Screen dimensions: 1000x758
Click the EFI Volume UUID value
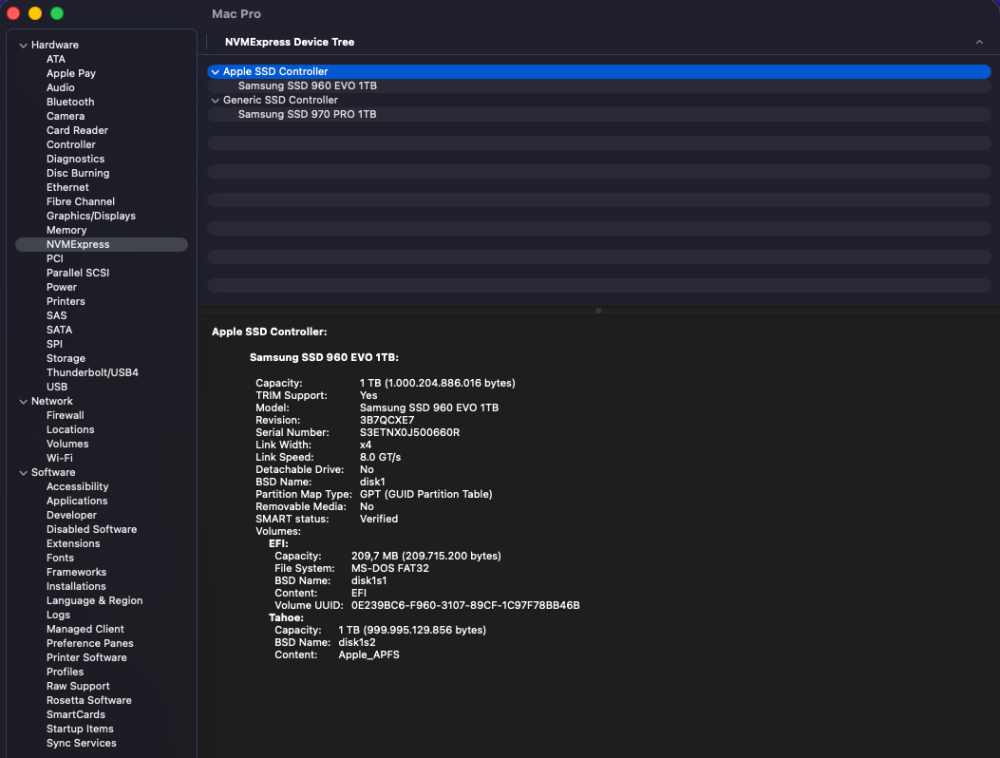[x=466, y=606]
